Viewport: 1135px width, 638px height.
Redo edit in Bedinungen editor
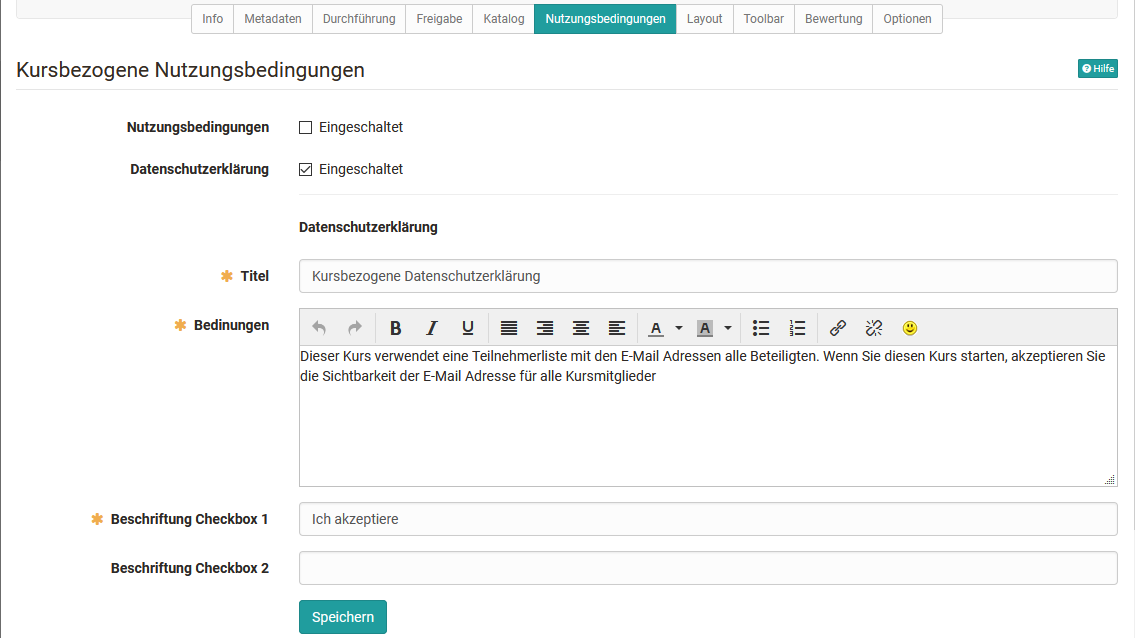(355, 328)
